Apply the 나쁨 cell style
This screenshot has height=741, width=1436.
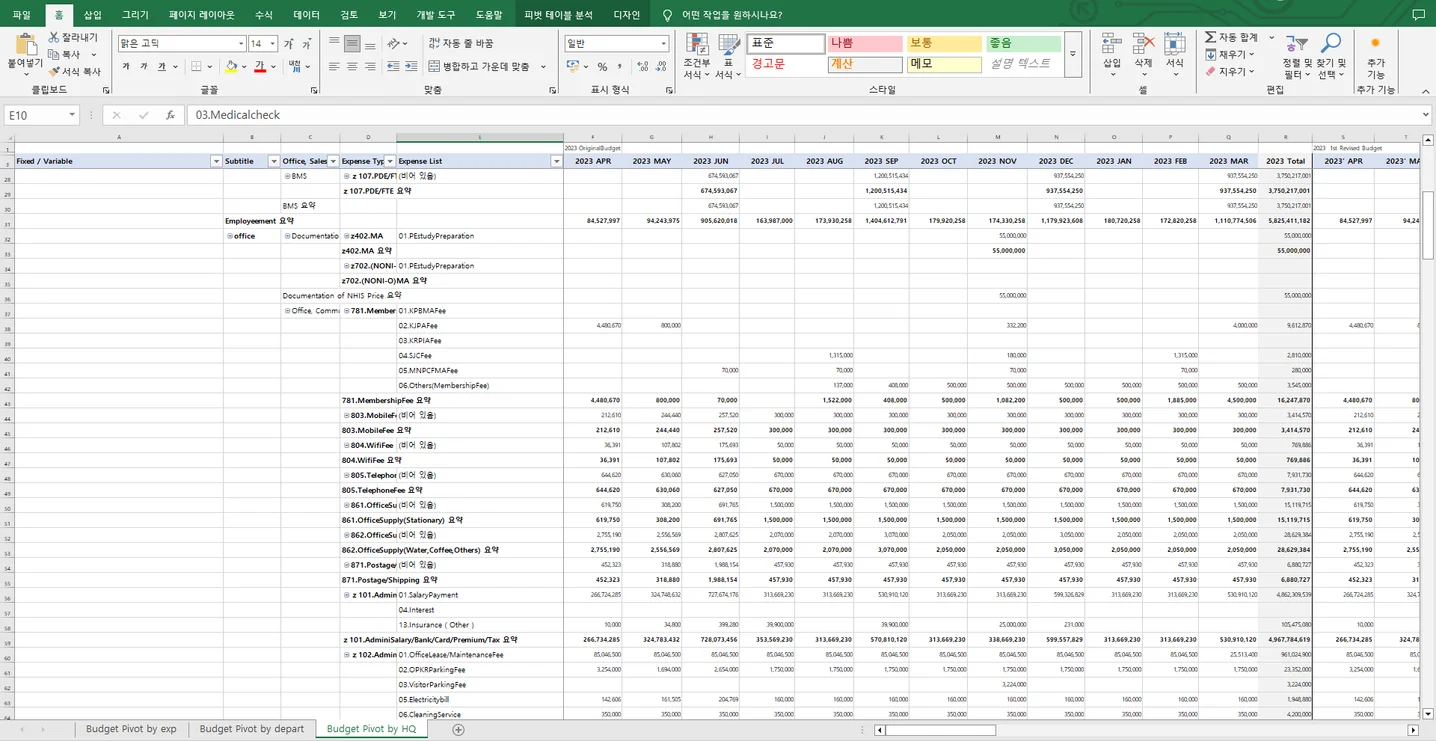click(x=864, y=44)
